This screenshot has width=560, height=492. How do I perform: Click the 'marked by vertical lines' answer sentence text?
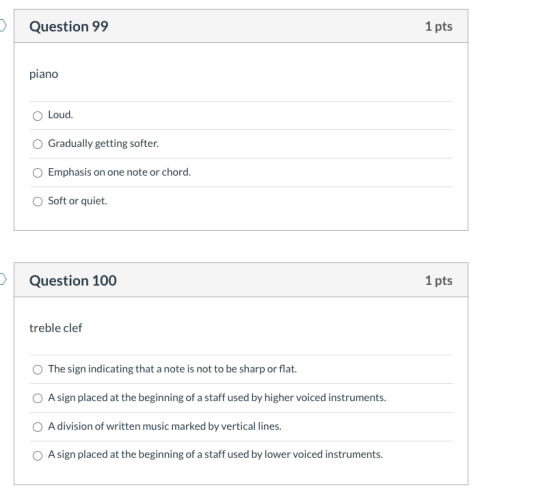165,426
